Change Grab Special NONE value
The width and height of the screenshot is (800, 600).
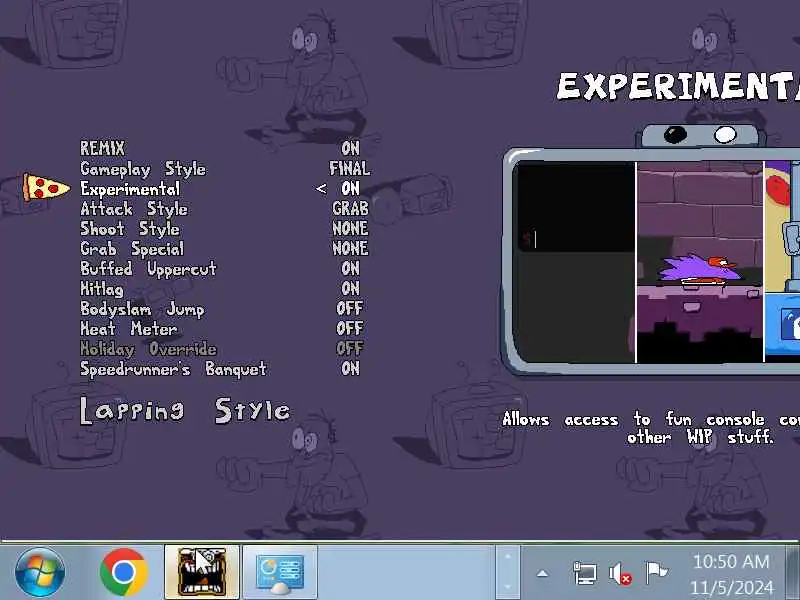pyautogui.click(x=350, y=248)
